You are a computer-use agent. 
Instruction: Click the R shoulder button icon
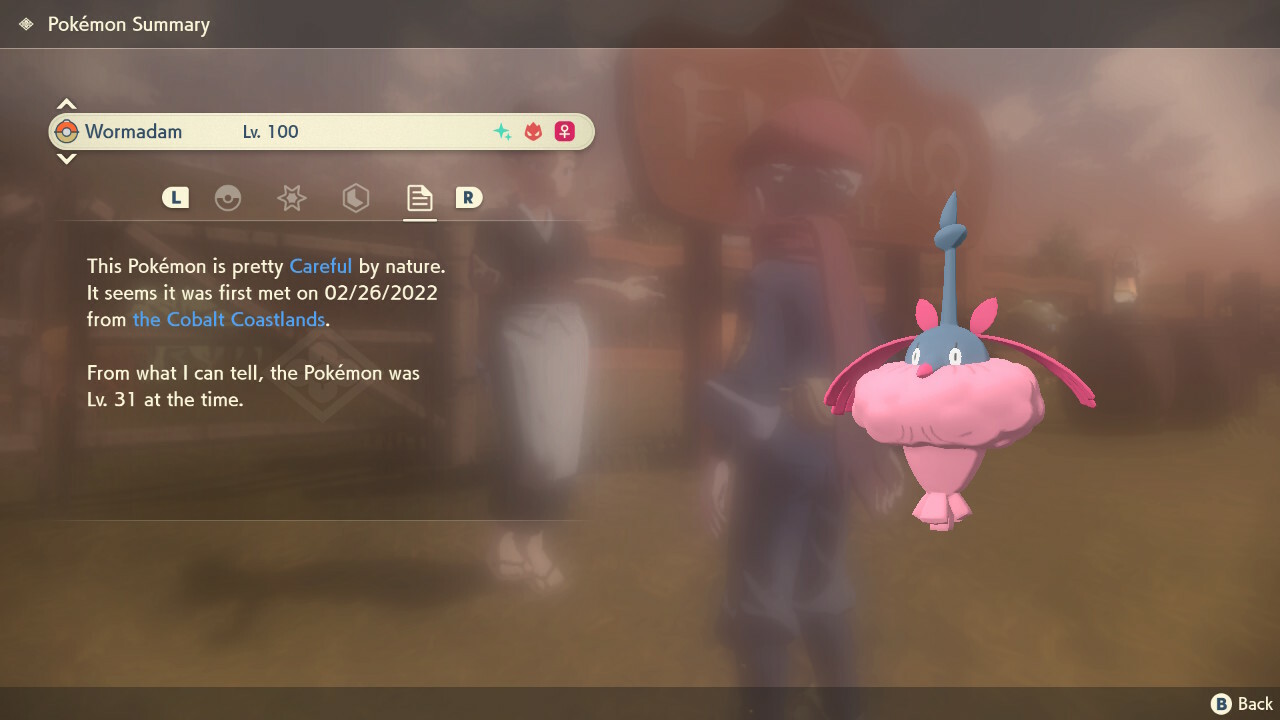[469, 198]
